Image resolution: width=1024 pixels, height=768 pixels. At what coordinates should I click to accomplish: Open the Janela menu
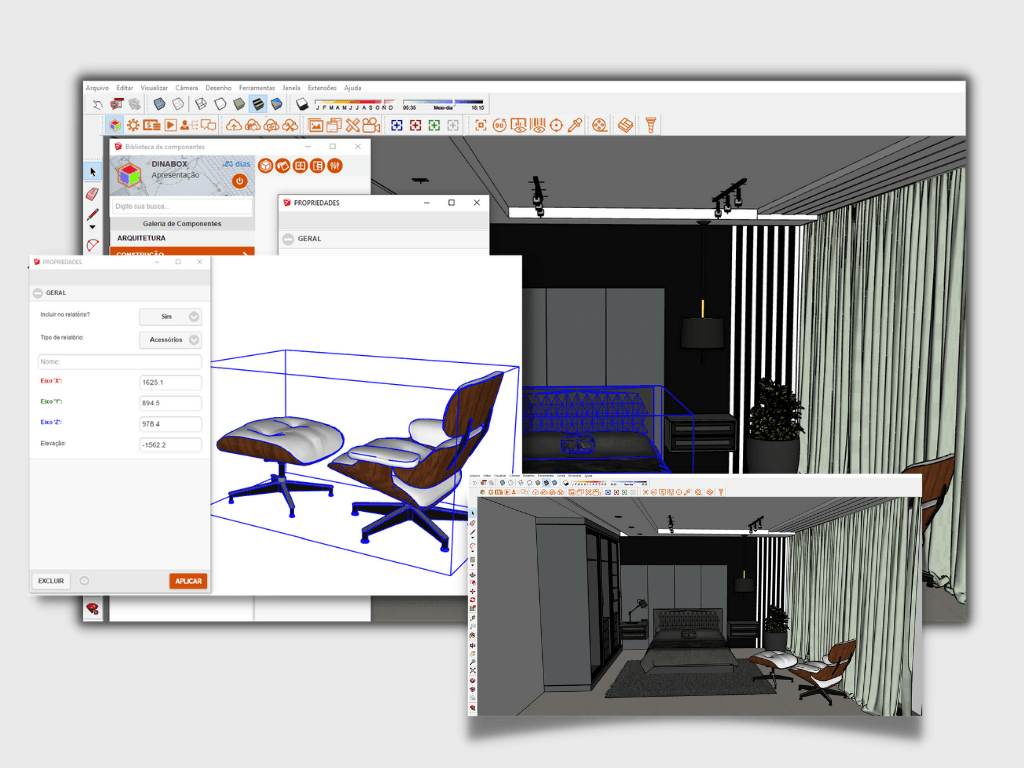291,88
